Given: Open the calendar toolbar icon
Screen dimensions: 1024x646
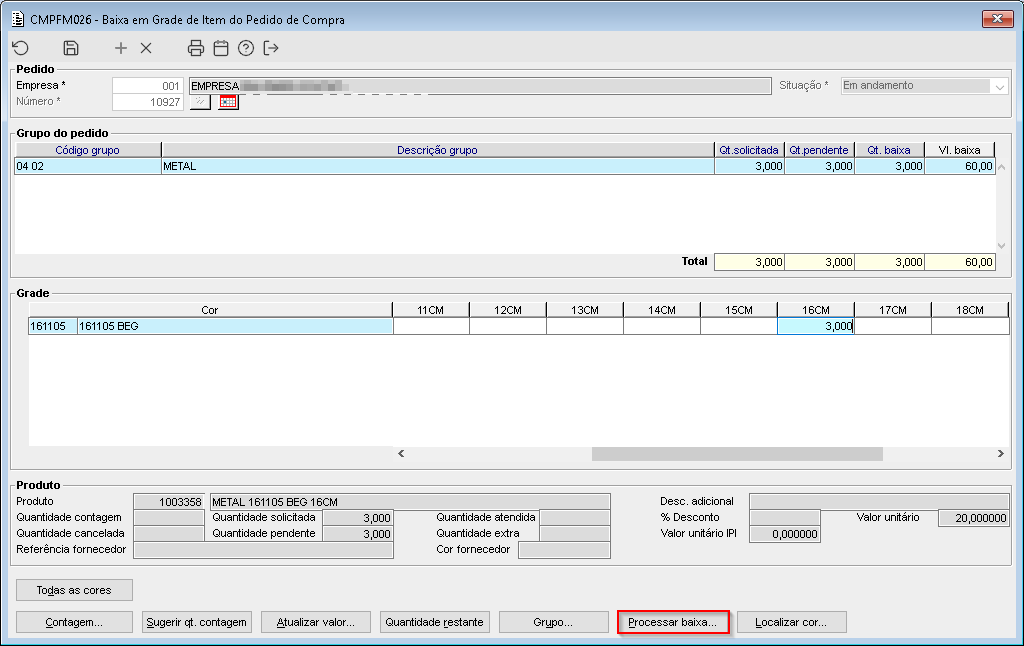Looking at the screenshot, I should pyautogui.click(x=221, y=48).
